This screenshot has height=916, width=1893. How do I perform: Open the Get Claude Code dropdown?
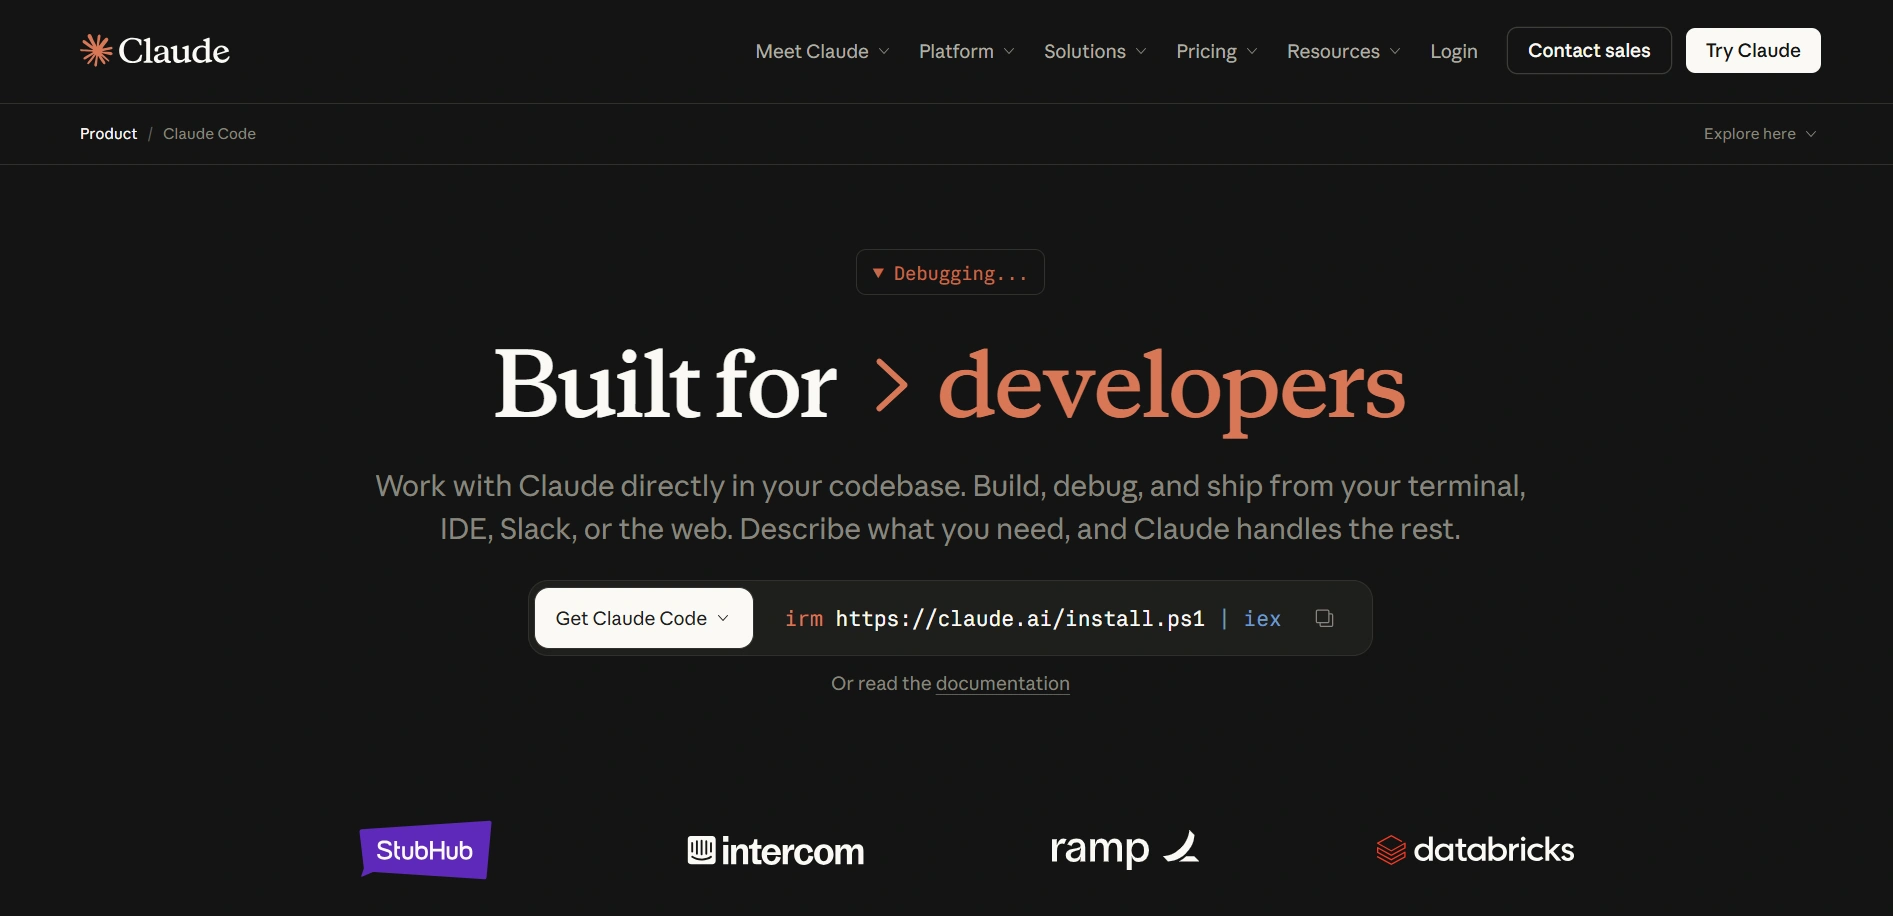coord(643,618)
